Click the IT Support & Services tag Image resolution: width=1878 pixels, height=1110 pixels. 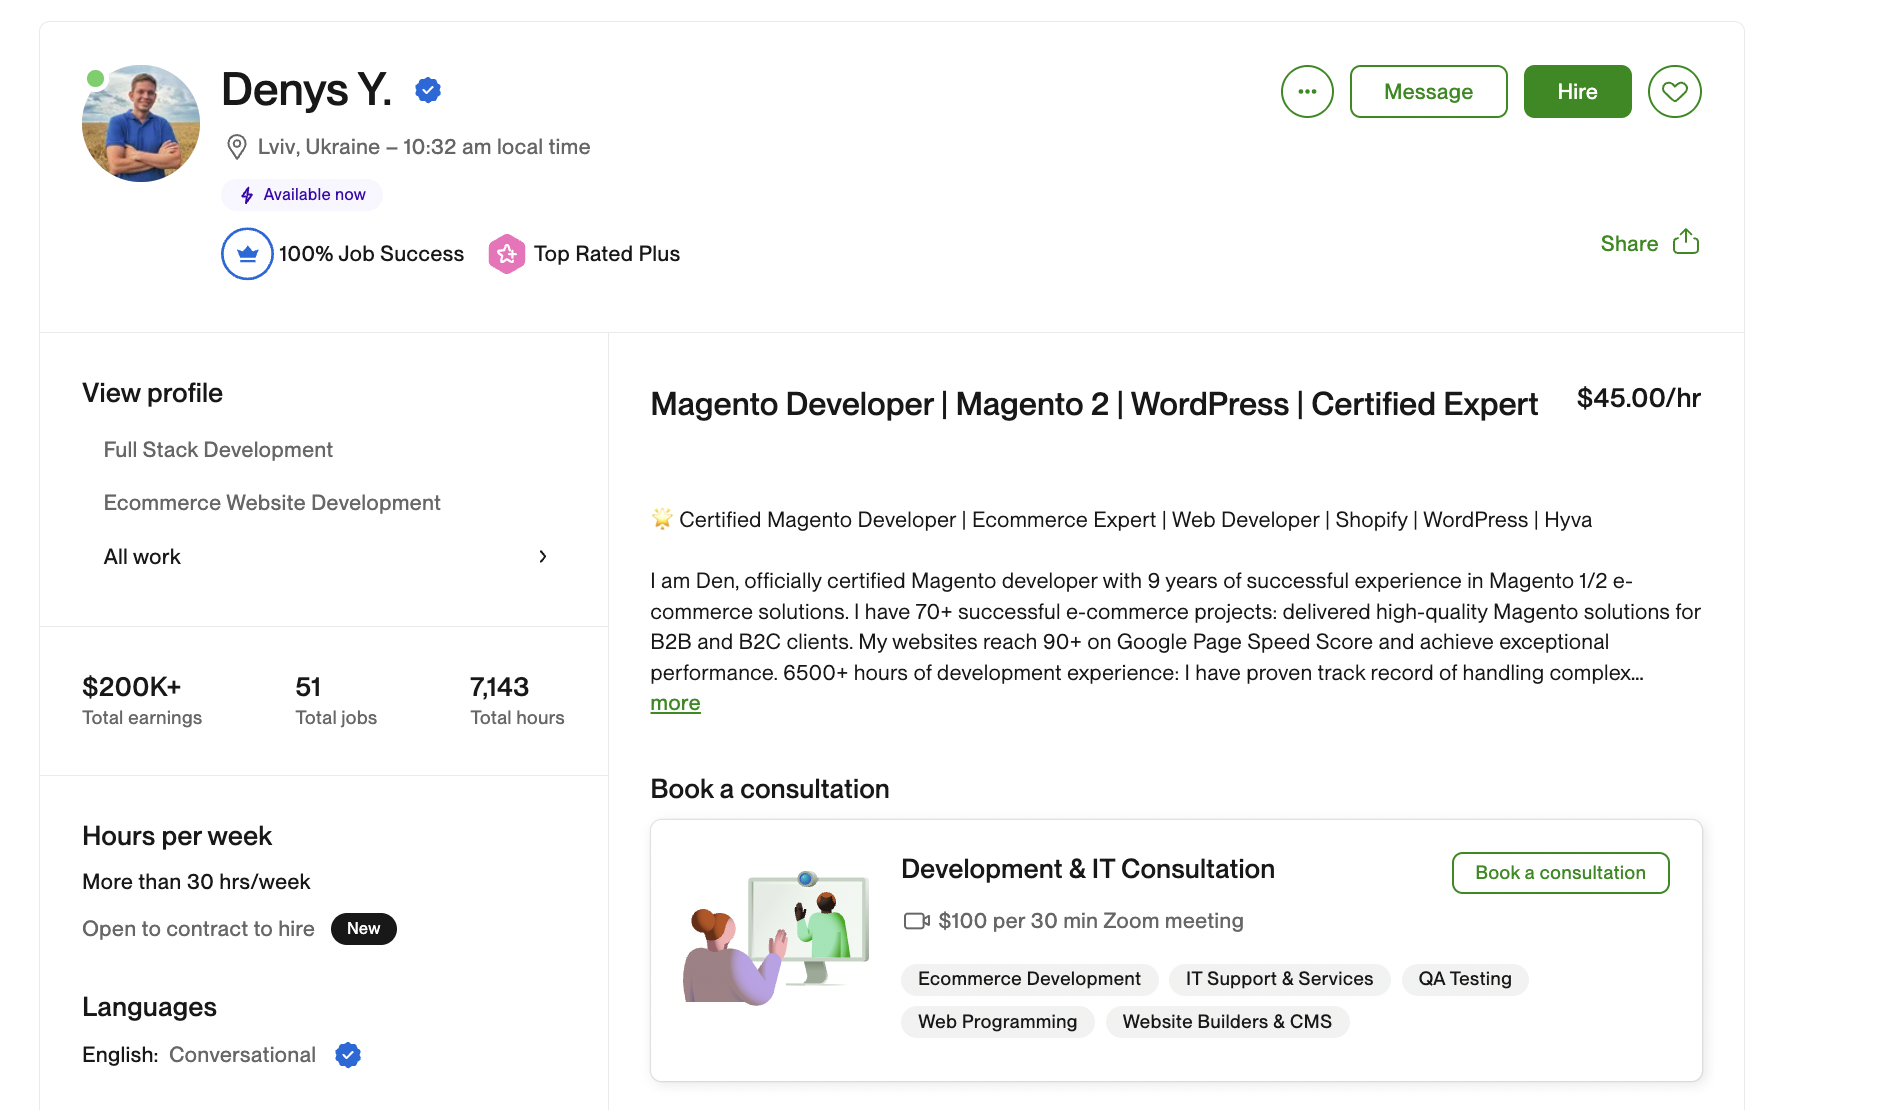[1279, 979]
